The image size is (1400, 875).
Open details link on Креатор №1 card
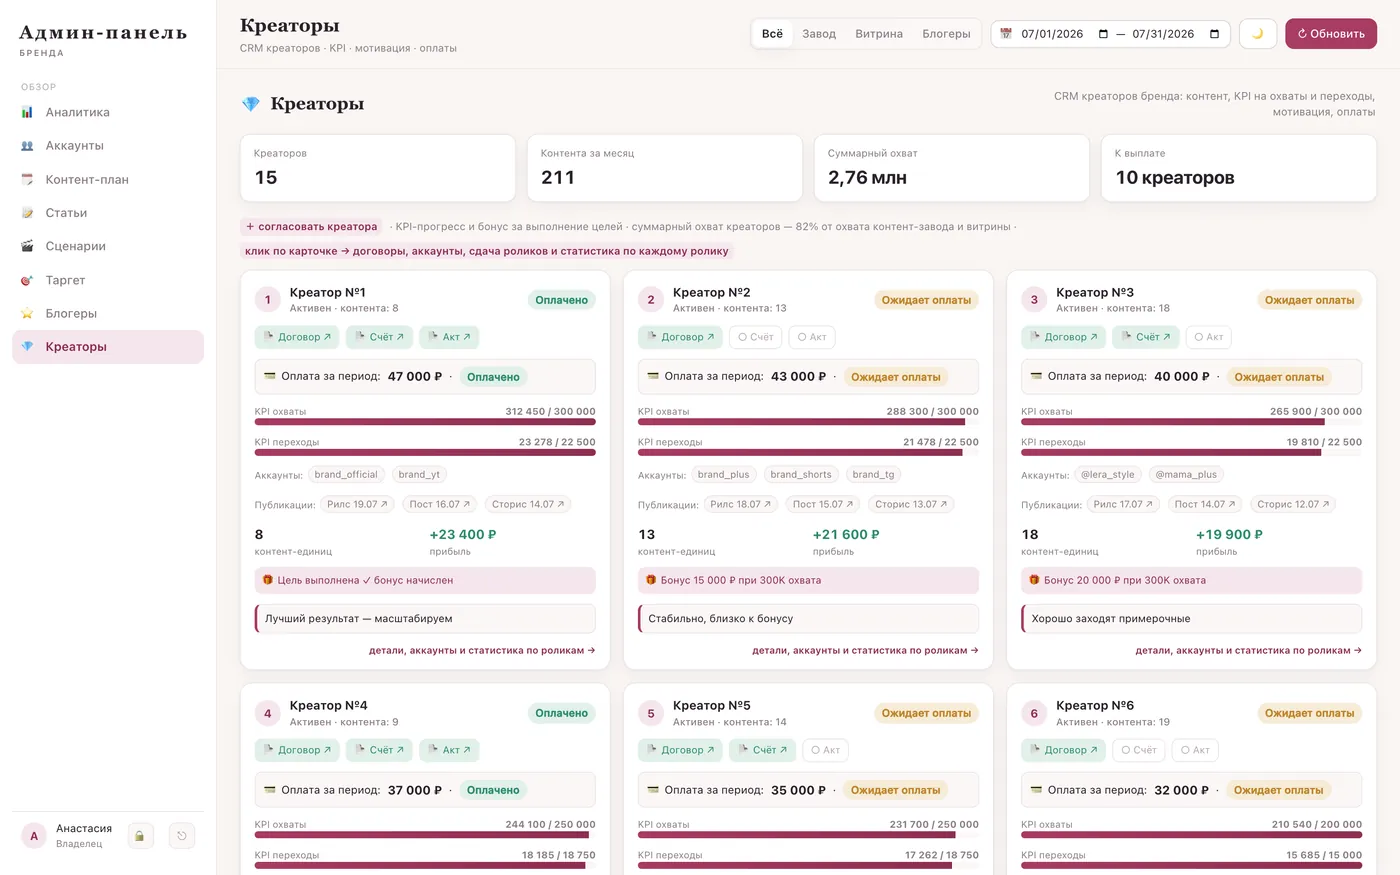[x=482, y=651]
